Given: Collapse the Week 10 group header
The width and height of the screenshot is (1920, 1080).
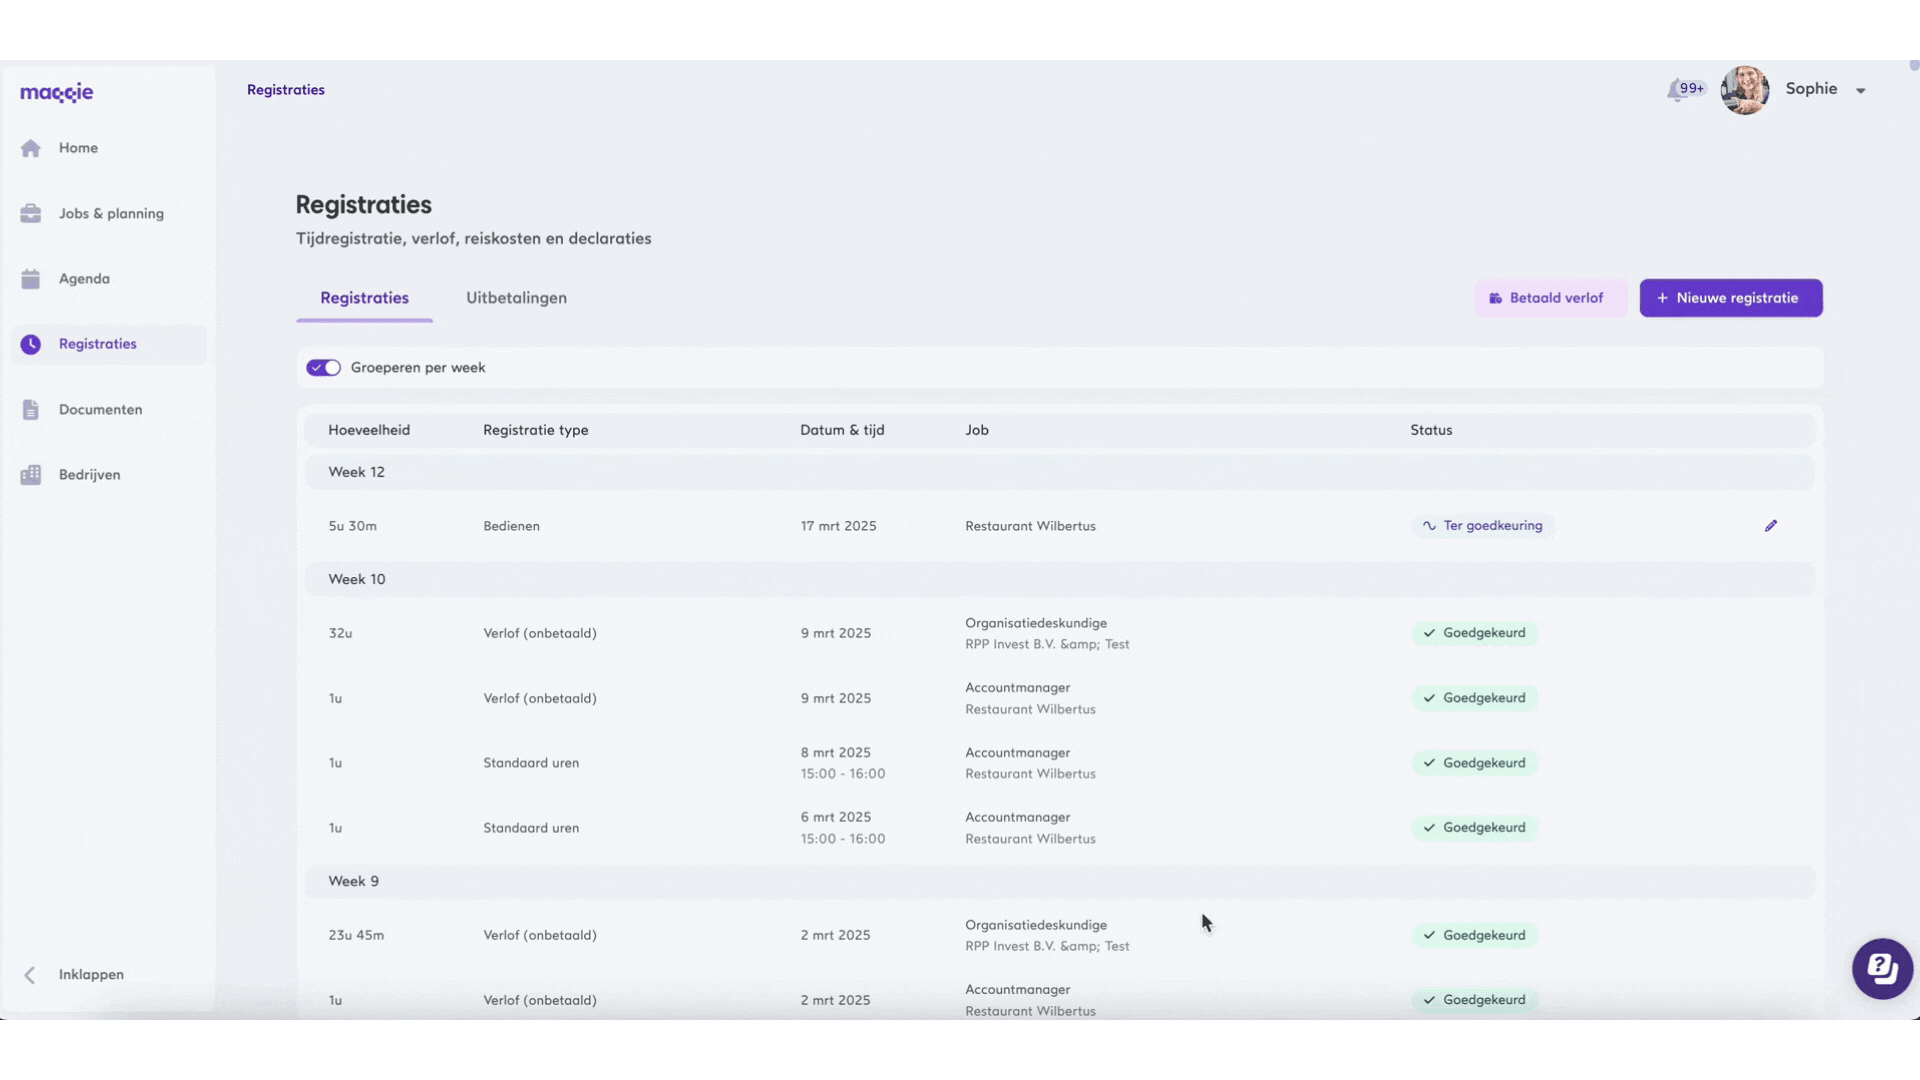Looking at the screenshot, I should (357, 579).
